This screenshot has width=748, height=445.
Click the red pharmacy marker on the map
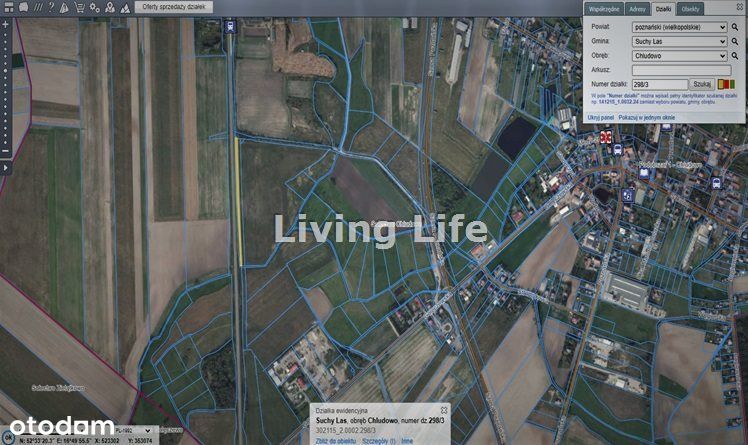click(x=606, y=137)
